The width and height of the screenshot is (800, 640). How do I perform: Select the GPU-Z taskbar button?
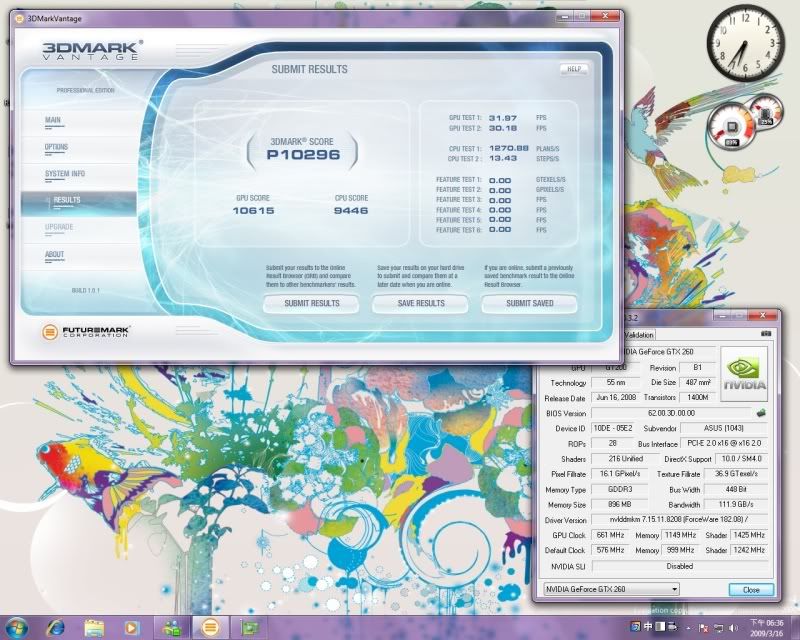(x=248, y=627)
